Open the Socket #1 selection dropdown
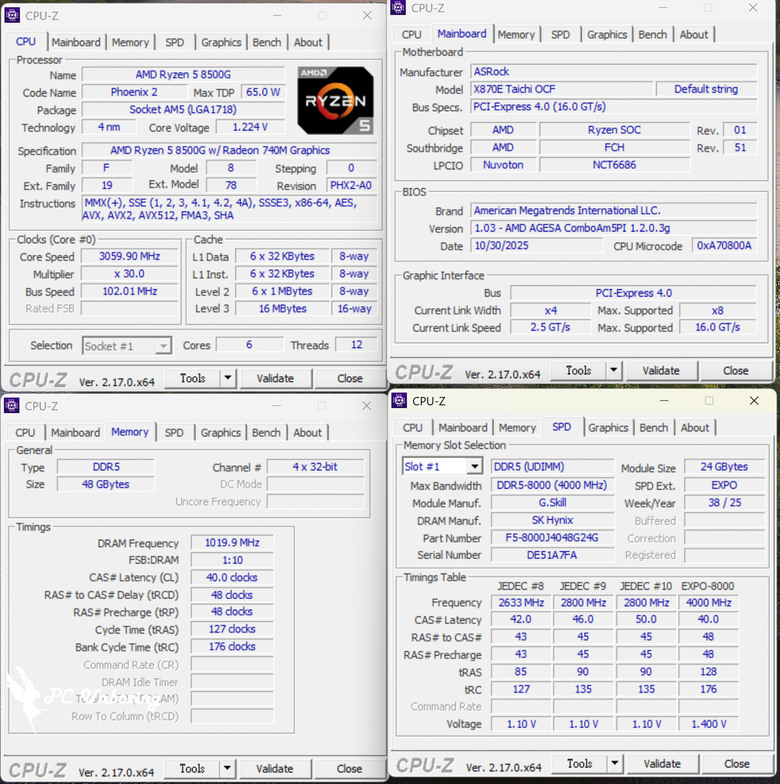Viewport: 780px width, 784px height. coord(127,346)
